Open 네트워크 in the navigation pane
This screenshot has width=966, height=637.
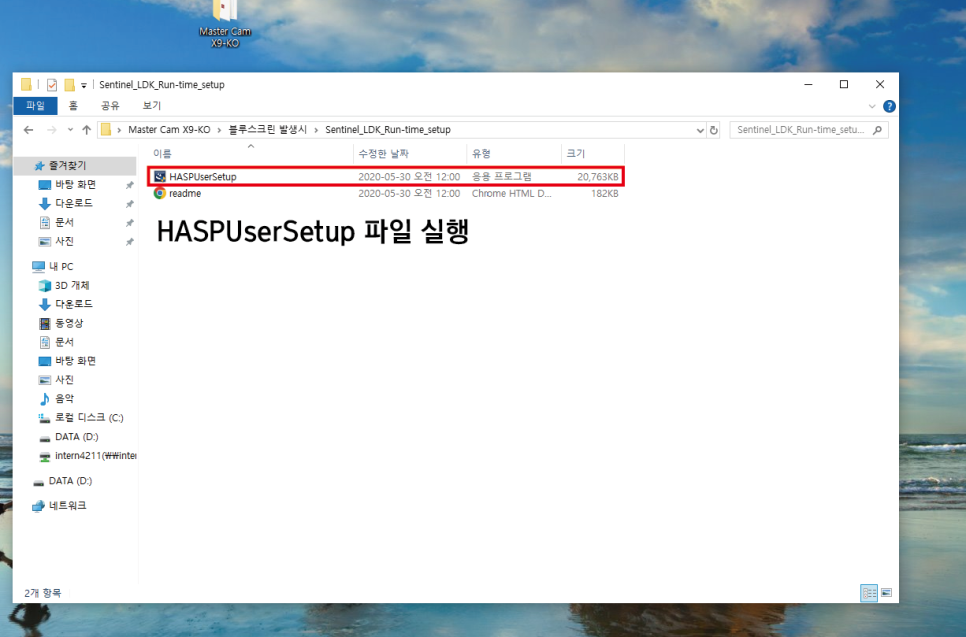coord(68,505)
